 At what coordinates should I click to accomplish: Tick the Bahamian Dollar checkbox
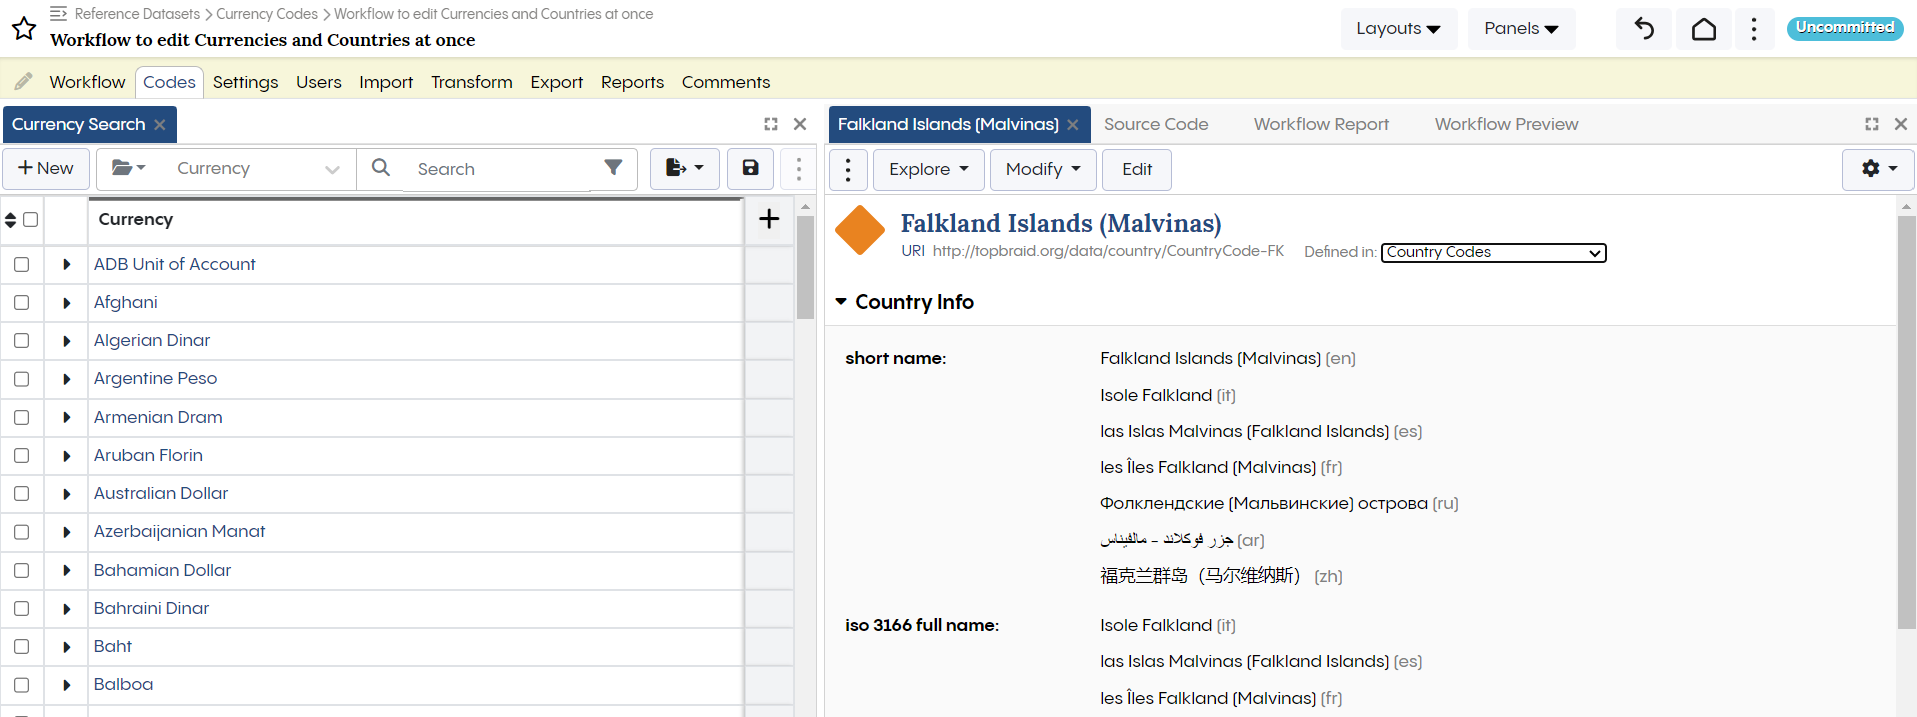[22, 571]
